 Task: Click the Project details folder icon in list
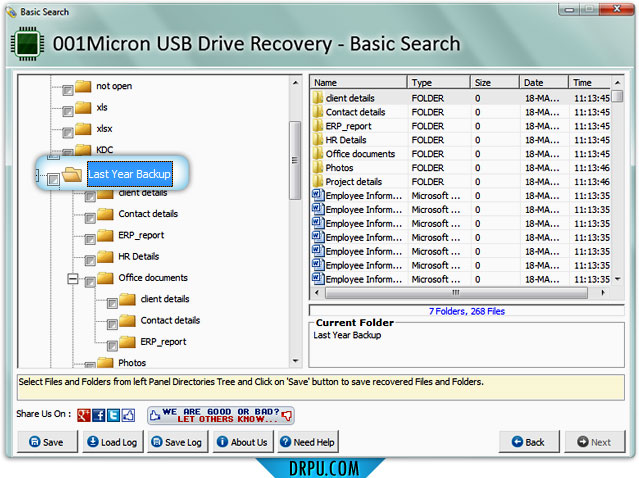(x=318, y=181)
